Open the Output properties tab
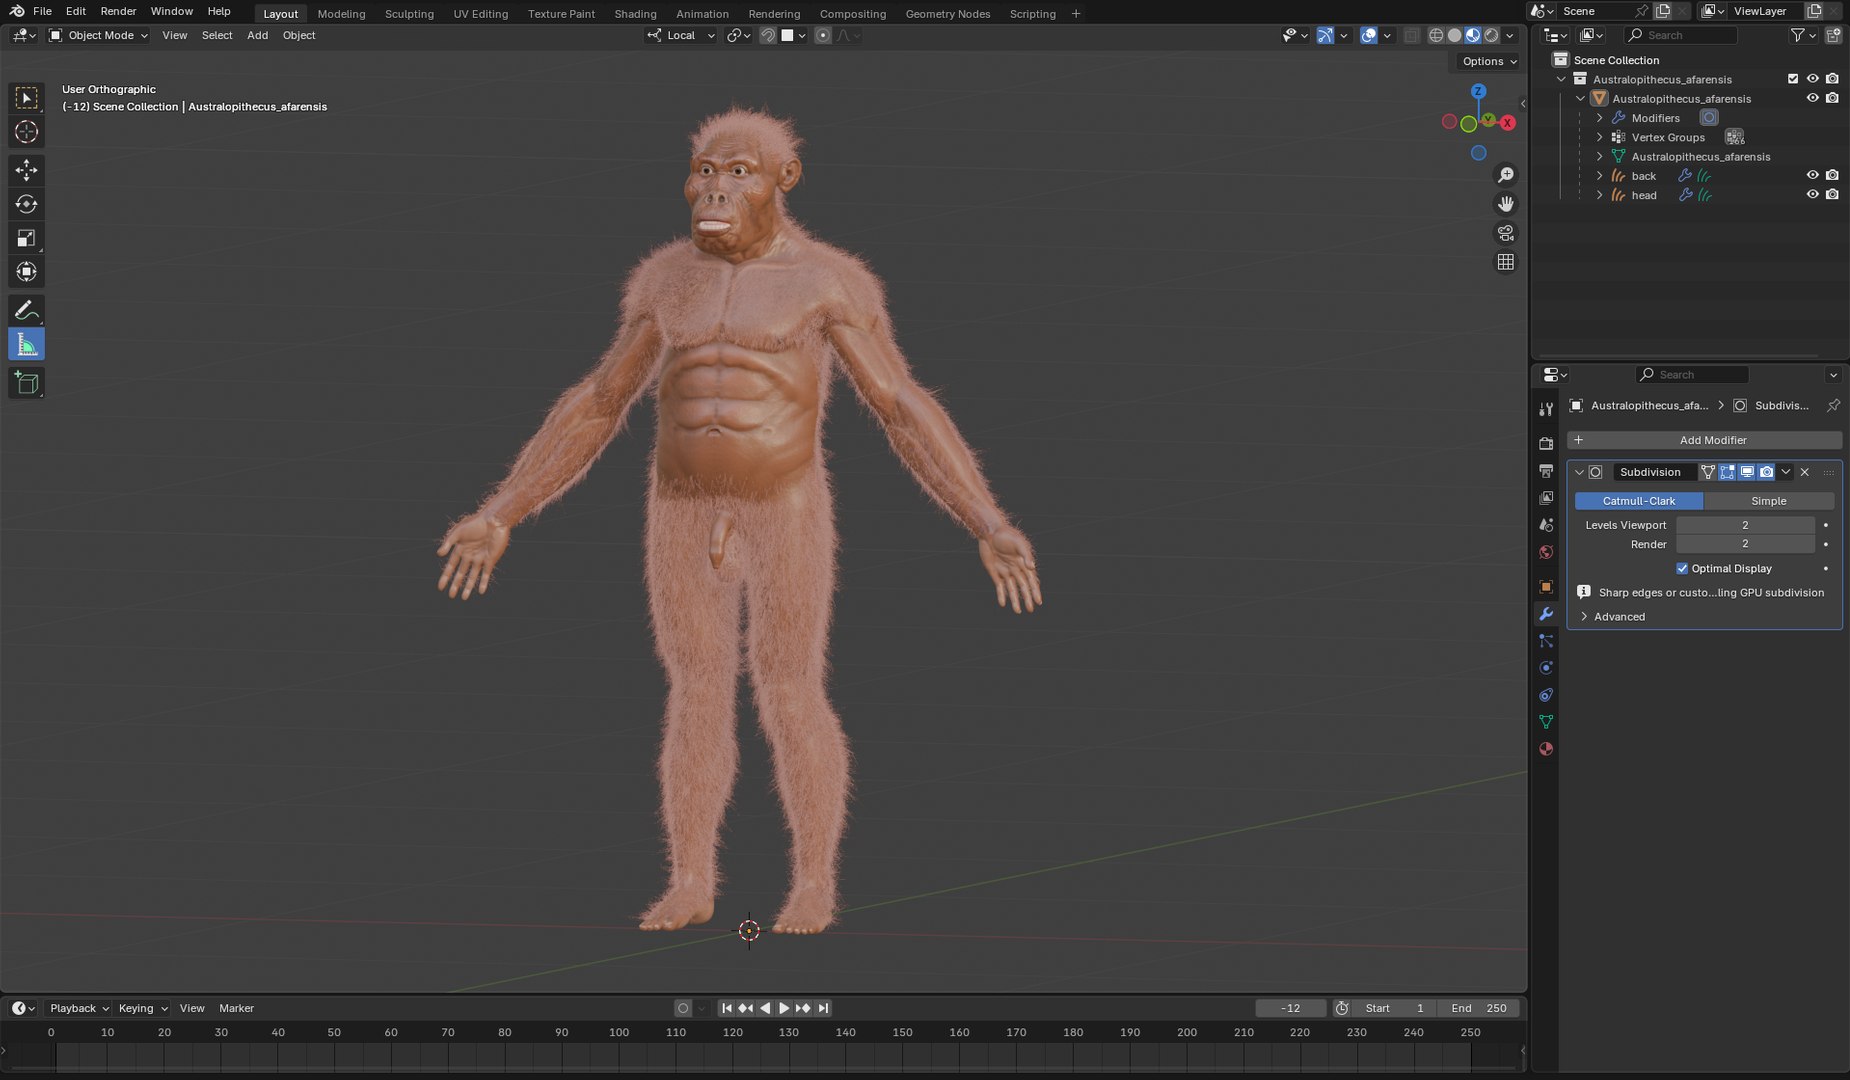The image size is (1850, 1080). pyautogui.click(x=1546, y=470)
